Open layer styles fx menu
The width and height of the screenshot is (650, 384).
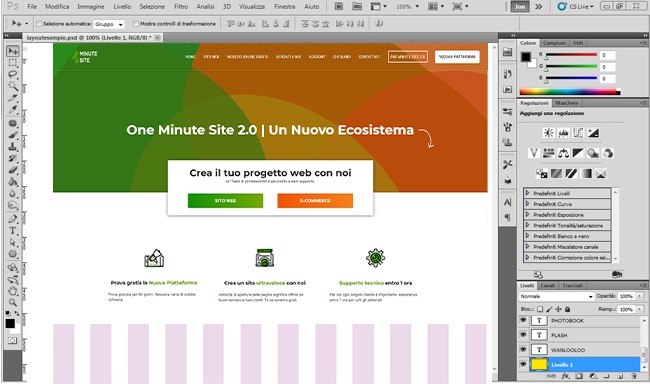click(x=565, y=376)
